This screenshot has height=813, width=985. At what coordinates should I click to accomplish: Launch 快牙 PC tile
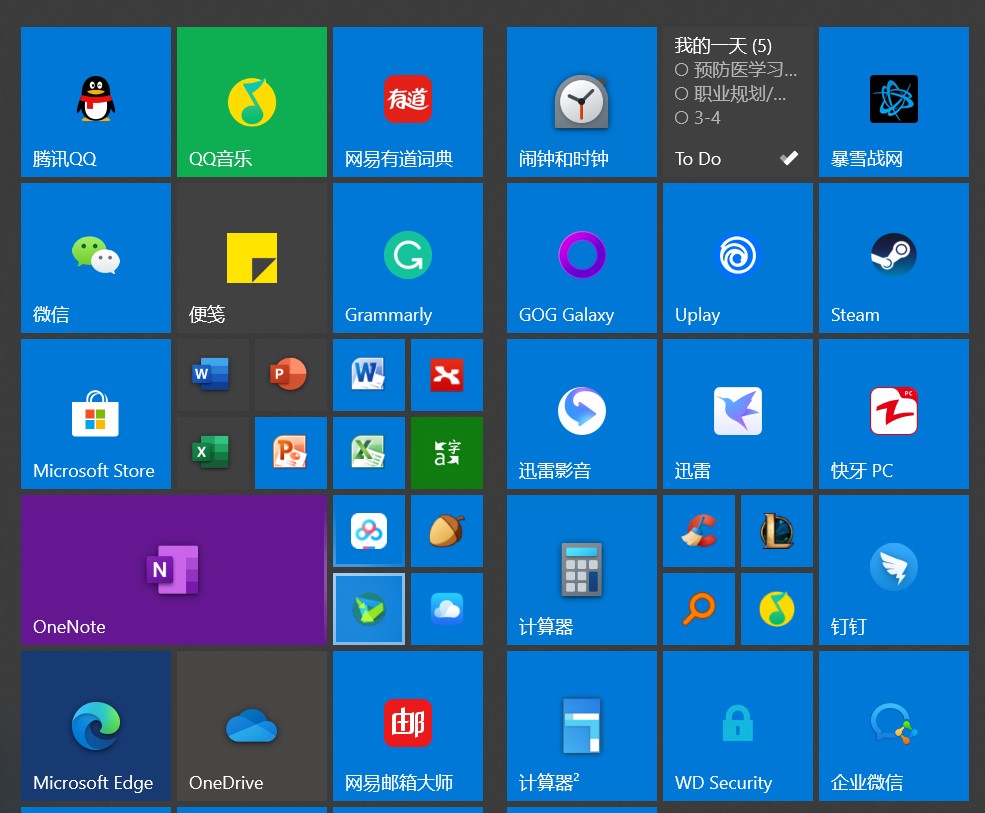point(894,414)
